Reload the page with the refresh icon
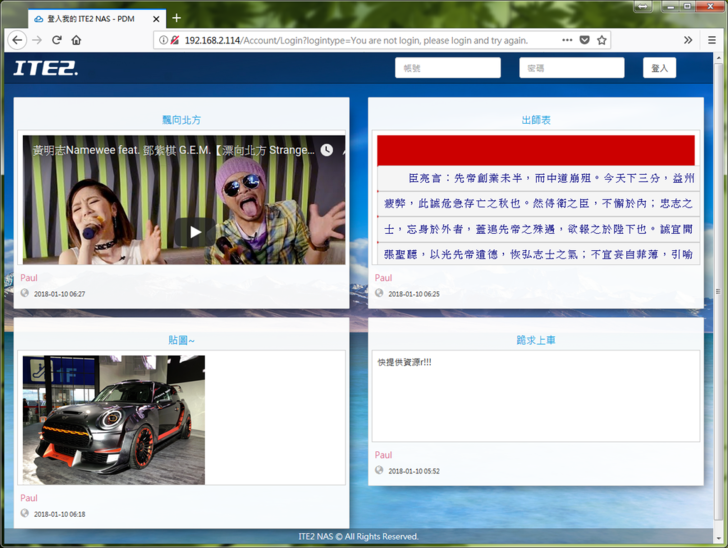Viewport: 728px width, 548px height. pyautogui.click(x=56, y=40)
